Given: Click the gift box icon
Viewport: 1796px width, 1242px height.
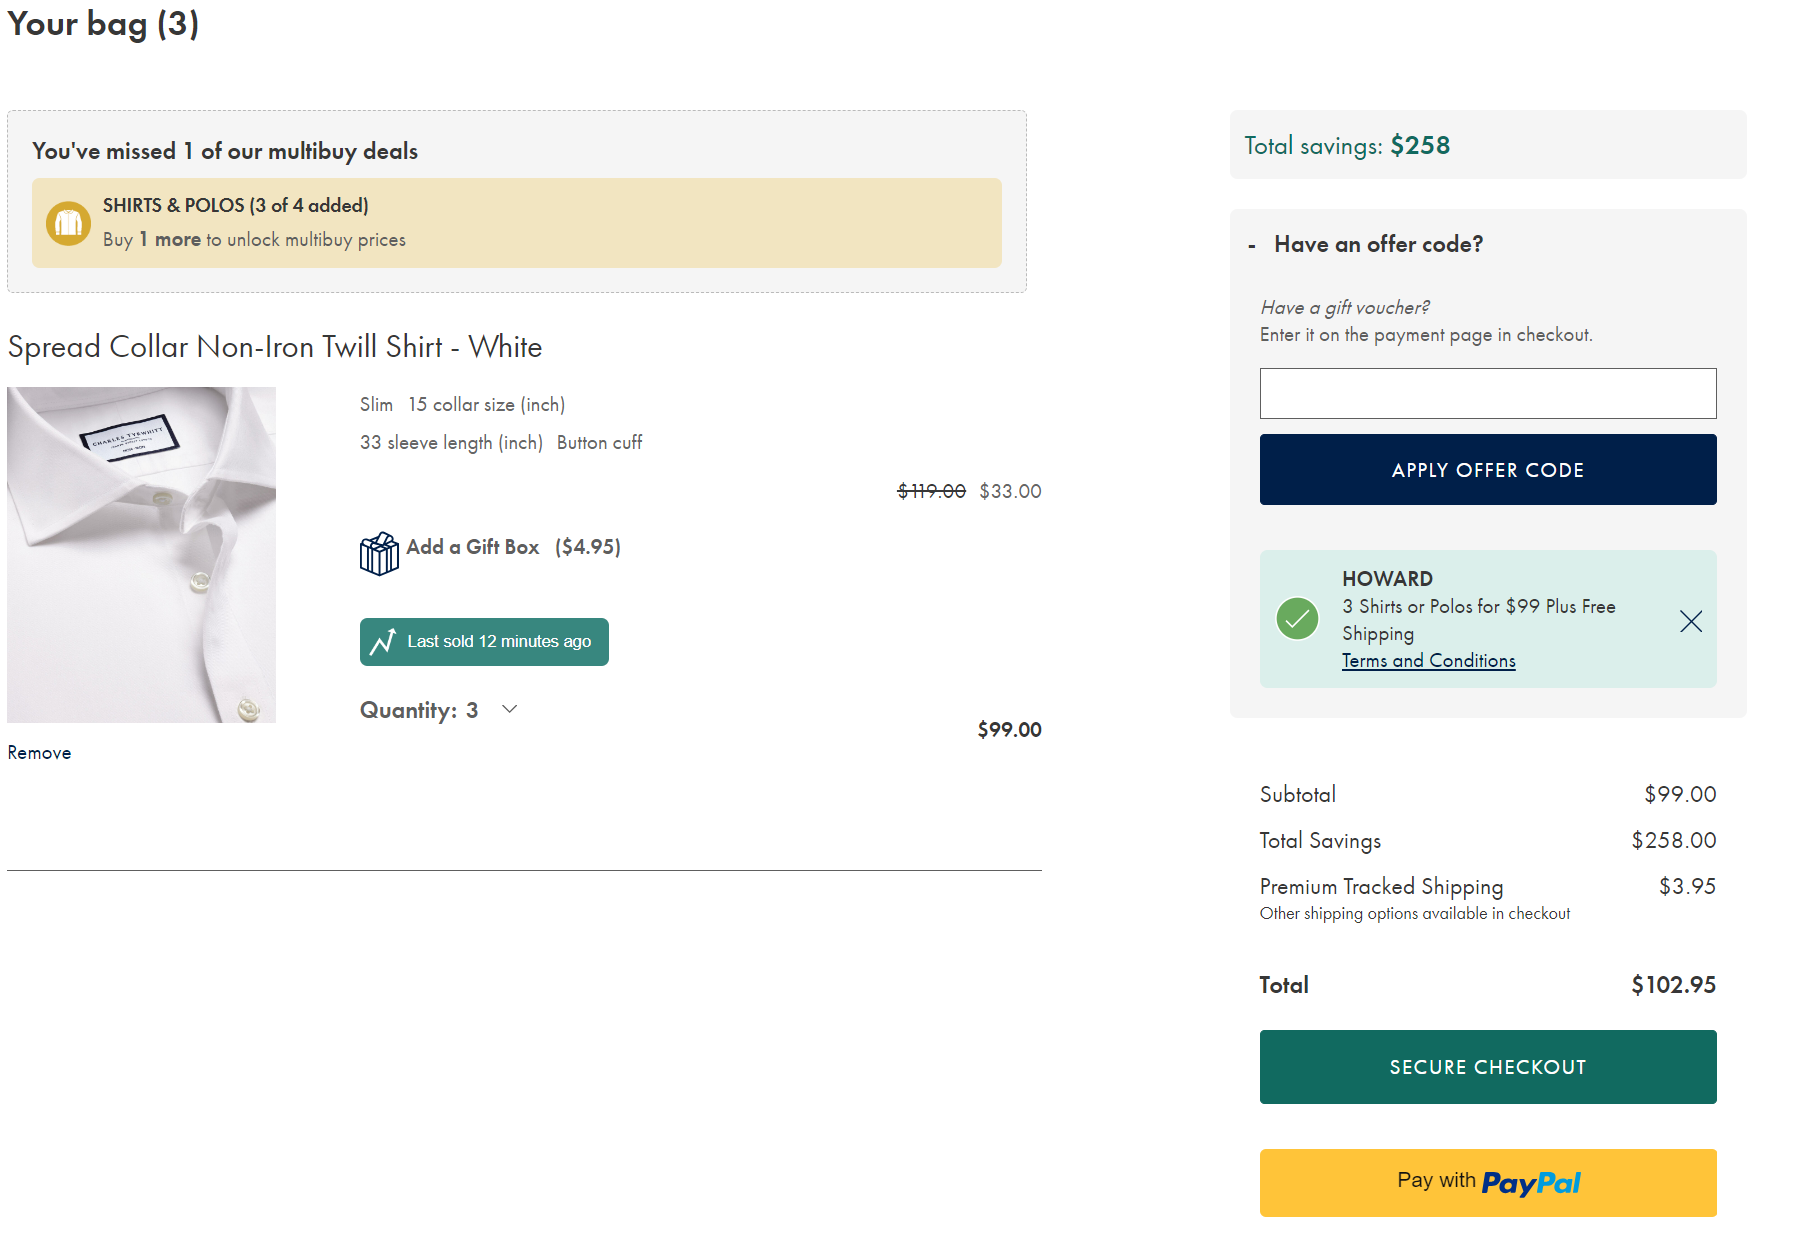Looking at the screenshot, I should [x=379, y=553].
